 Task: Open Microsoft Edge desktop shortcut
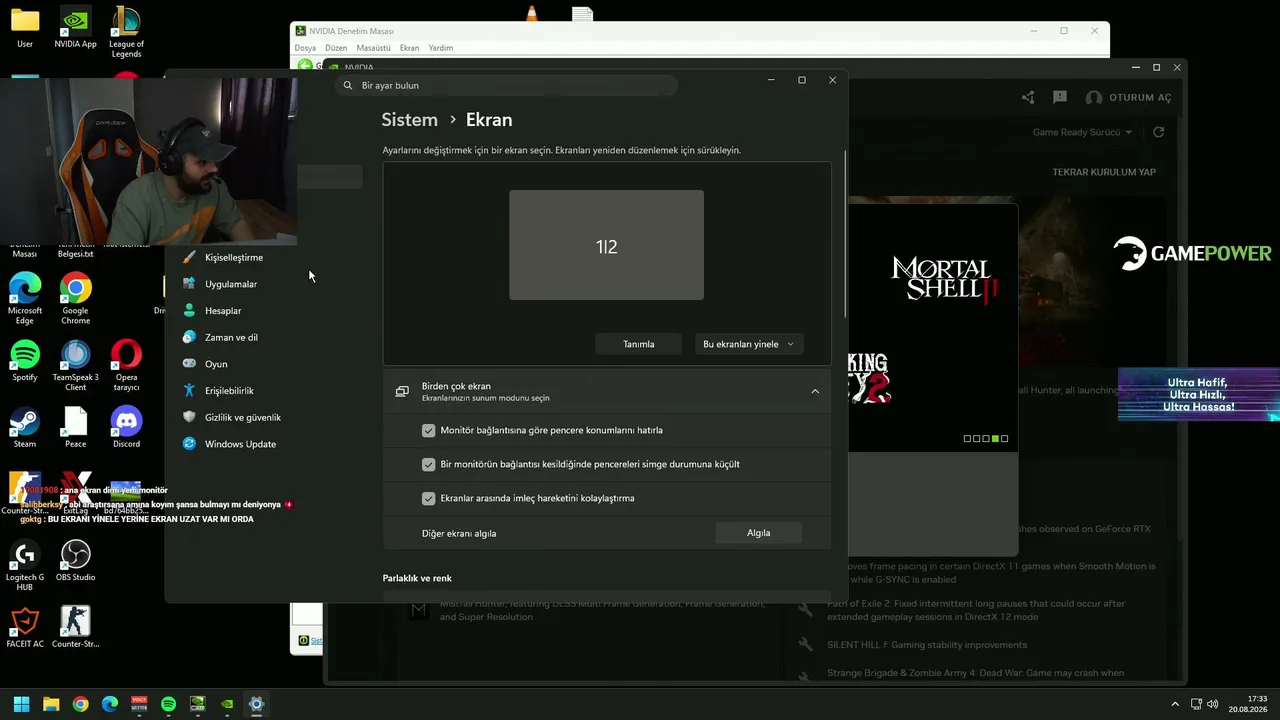tap(25, 298)
